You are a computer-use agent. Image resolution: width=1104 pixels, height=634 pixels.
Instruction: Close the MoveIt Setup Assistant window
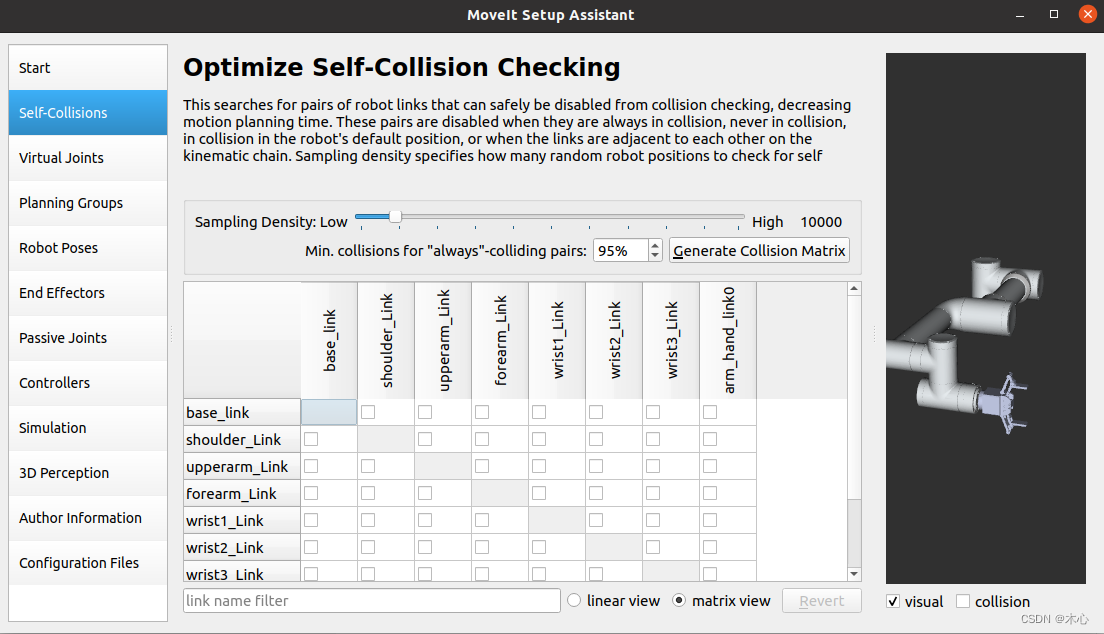(1088, 14)
